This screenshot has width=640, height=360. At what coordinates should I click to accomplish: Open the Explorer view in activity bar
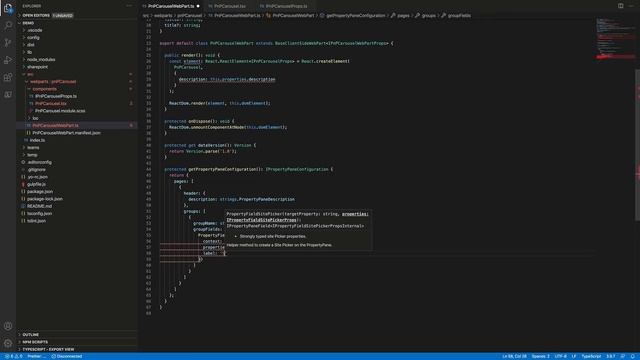coord(8,8)
